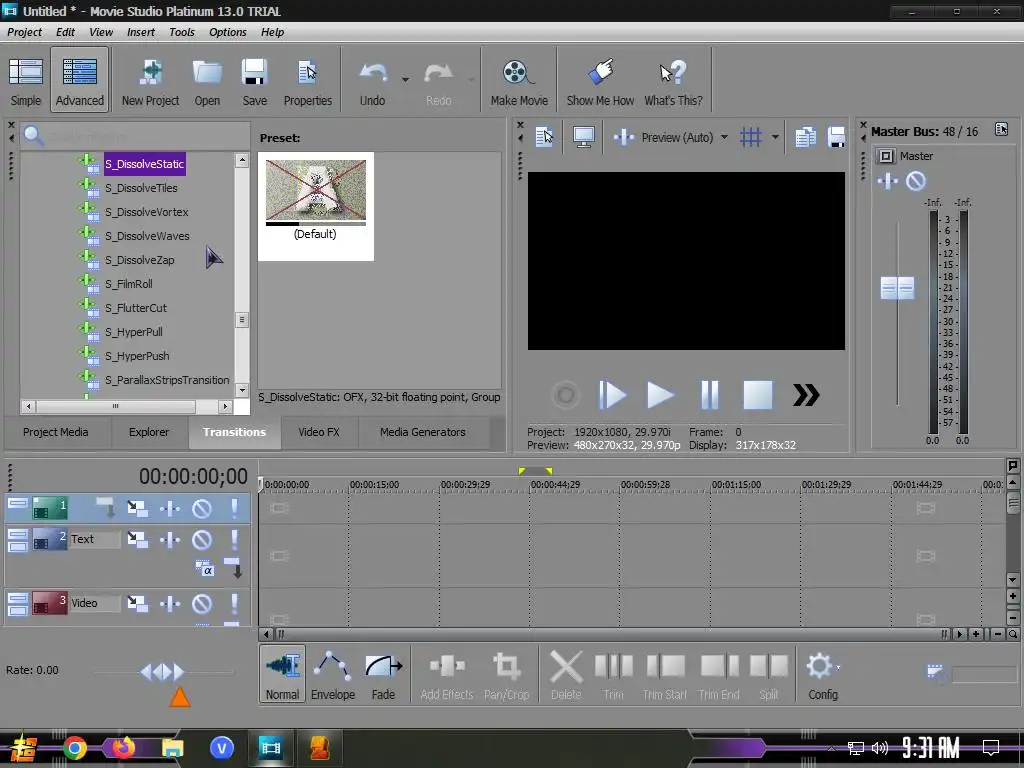
Task: Play from start in preview
Action: 612,395
